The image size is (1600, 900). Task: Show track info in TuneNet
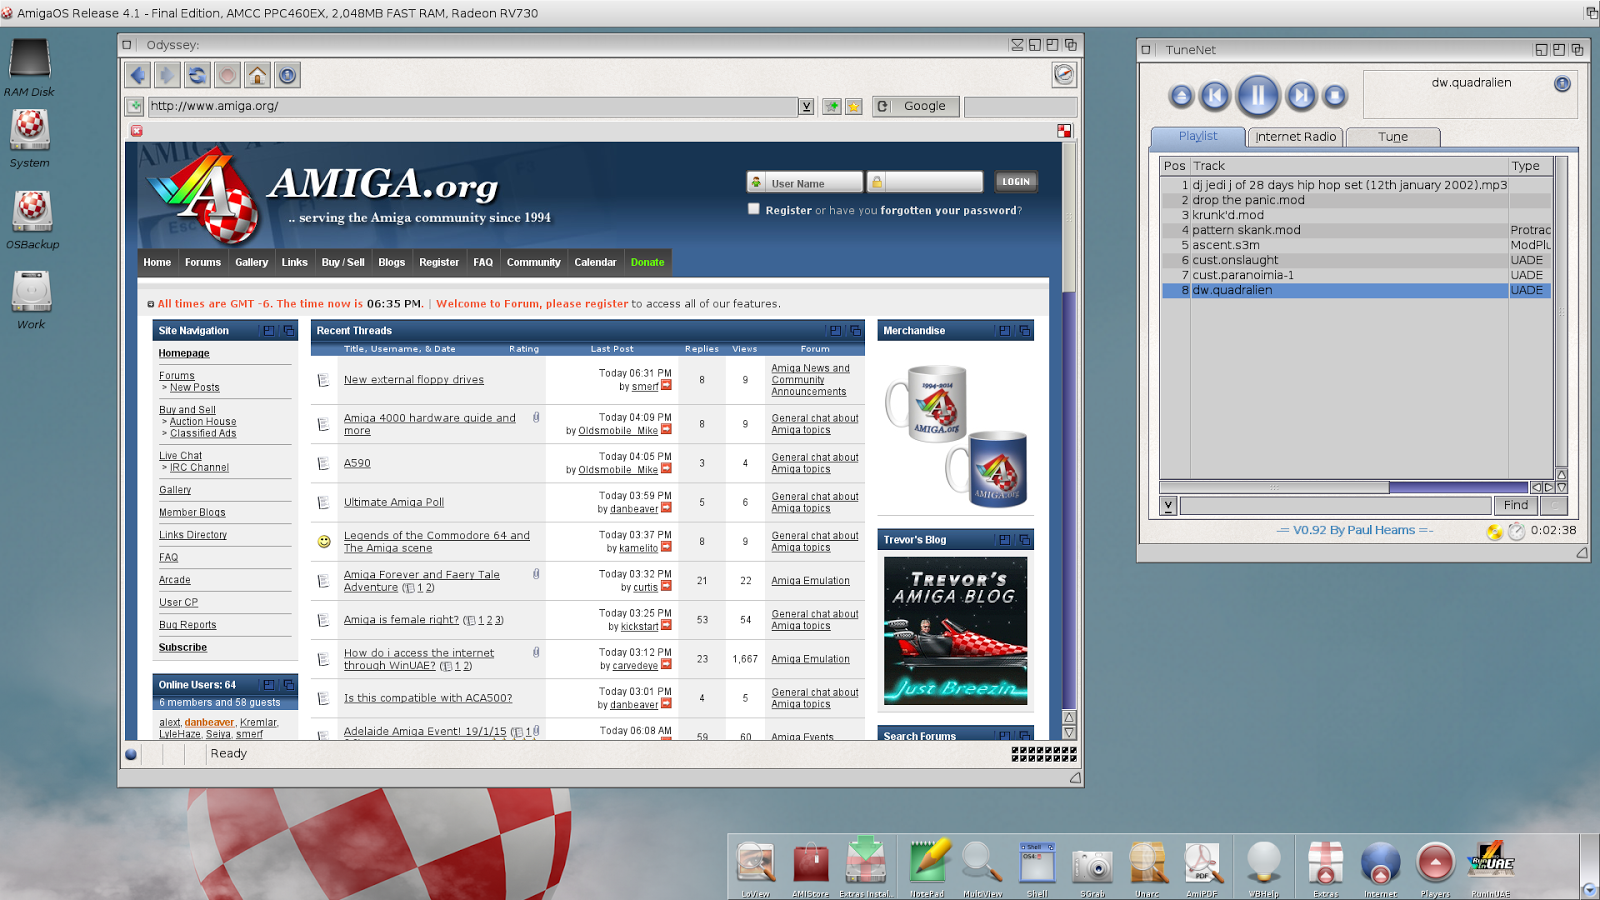[1562, 84]
